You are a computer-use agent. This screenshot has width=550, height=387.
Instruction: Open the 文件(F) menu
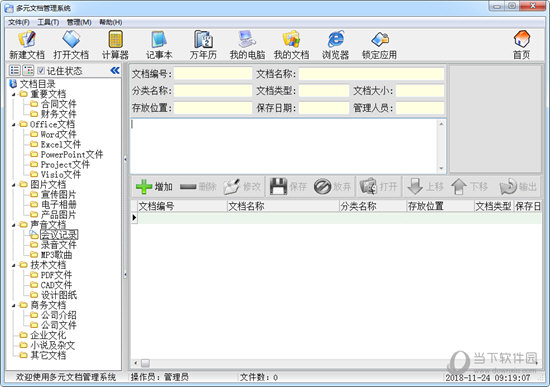pyautogui.click(x=19, y=22)
